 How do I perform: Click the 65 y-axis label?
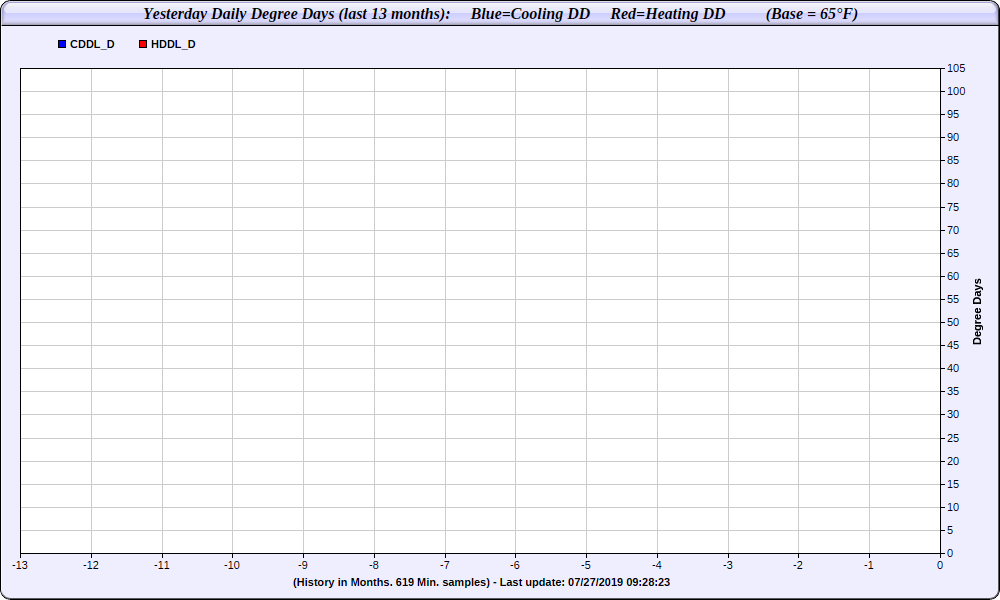[x=953, y=253]
